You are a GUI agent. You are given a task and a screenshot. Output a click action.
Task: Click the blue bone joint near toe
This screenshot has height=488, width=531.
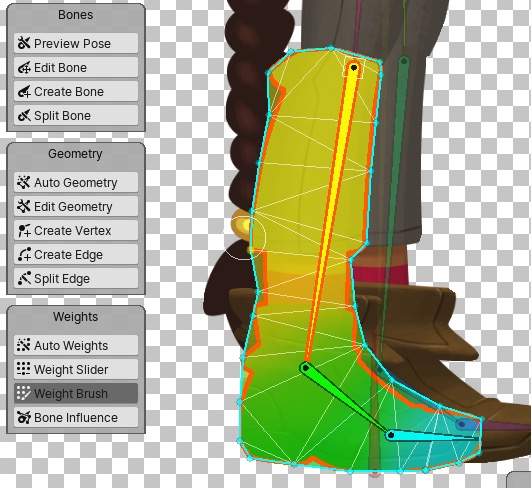pyautogui.click(x=461, y=424)
